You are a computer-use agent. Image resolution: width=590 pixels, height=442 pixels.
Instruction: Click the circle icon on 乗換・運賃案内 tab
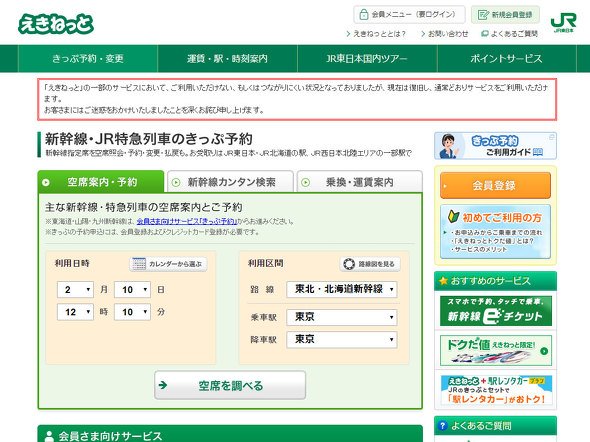306,182
